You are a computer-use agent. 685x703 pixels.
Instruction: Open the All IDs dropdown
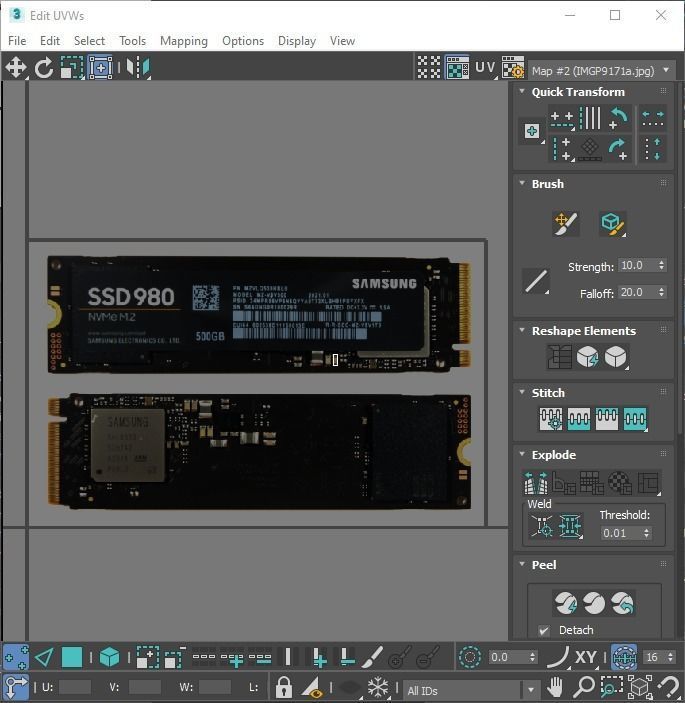point(470,690)
